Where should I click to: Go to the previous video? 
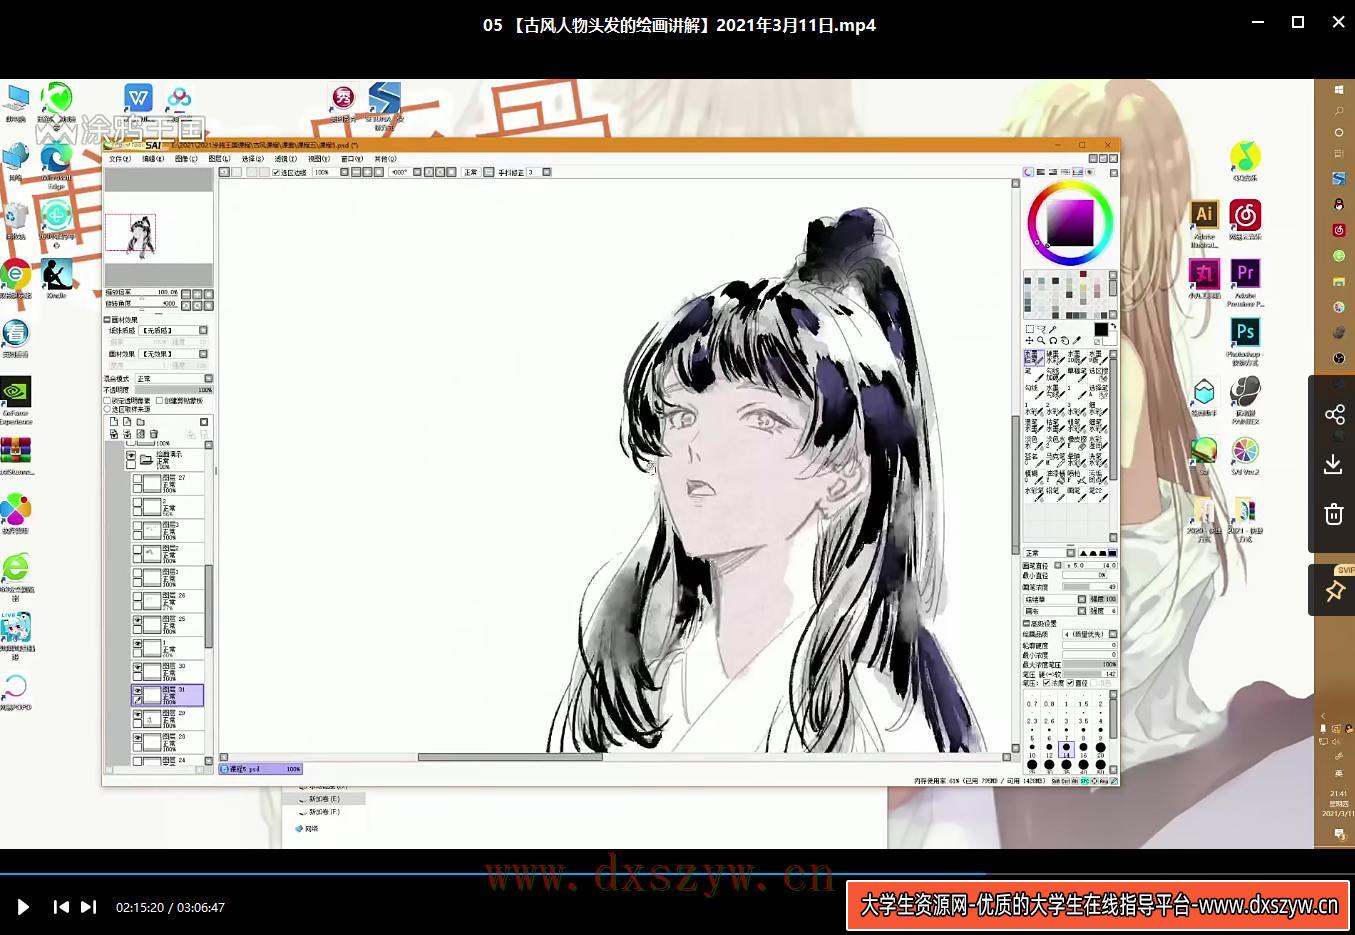61,907
